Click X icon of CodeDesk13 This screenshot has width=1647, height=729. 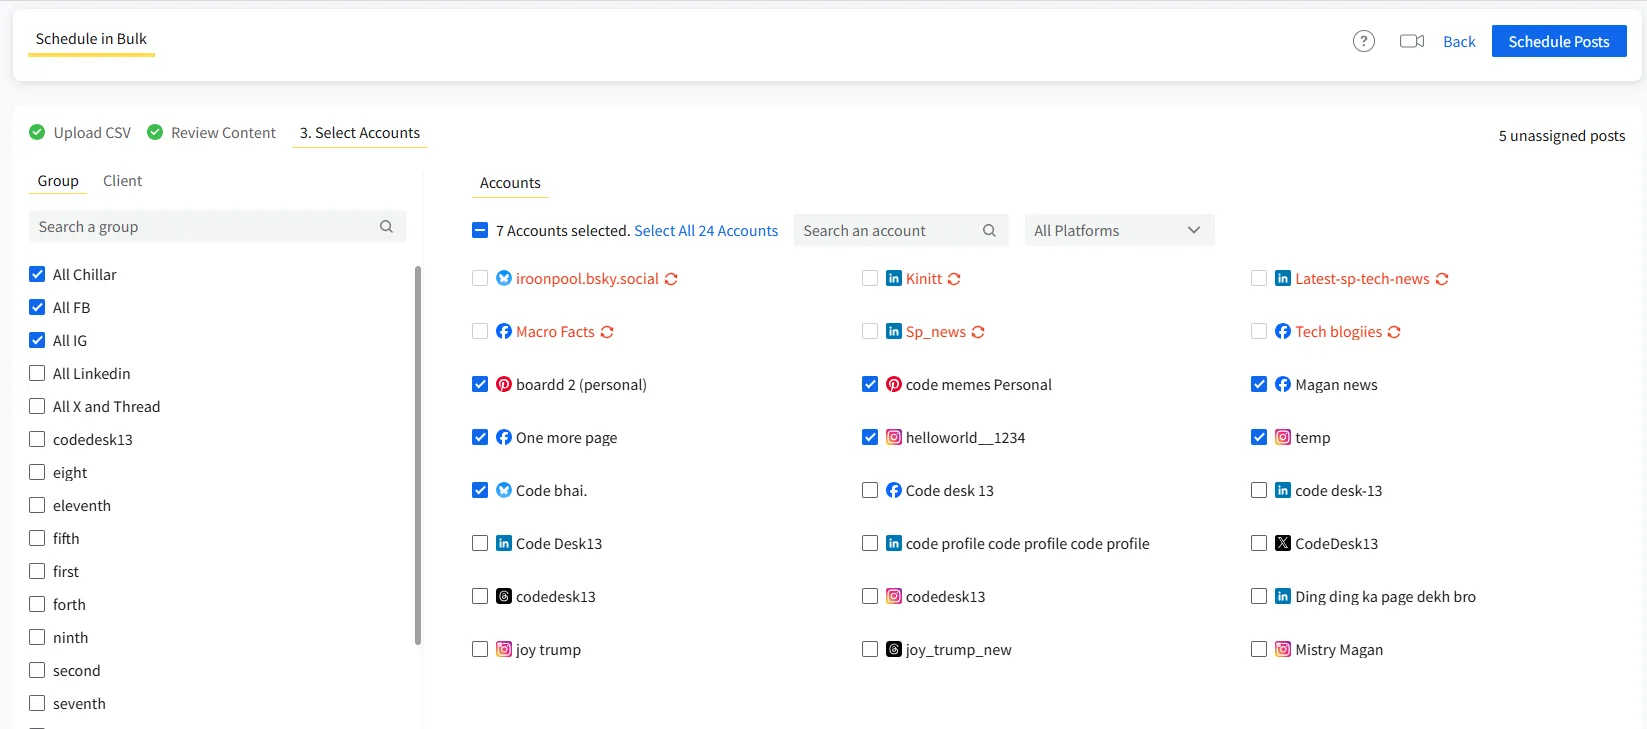pyautogui.click(x=1283, y=543)
